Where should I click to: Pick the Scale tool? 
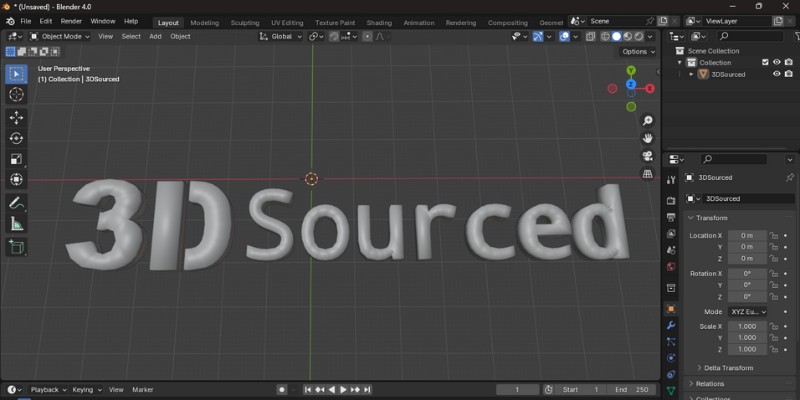point(16,159)
